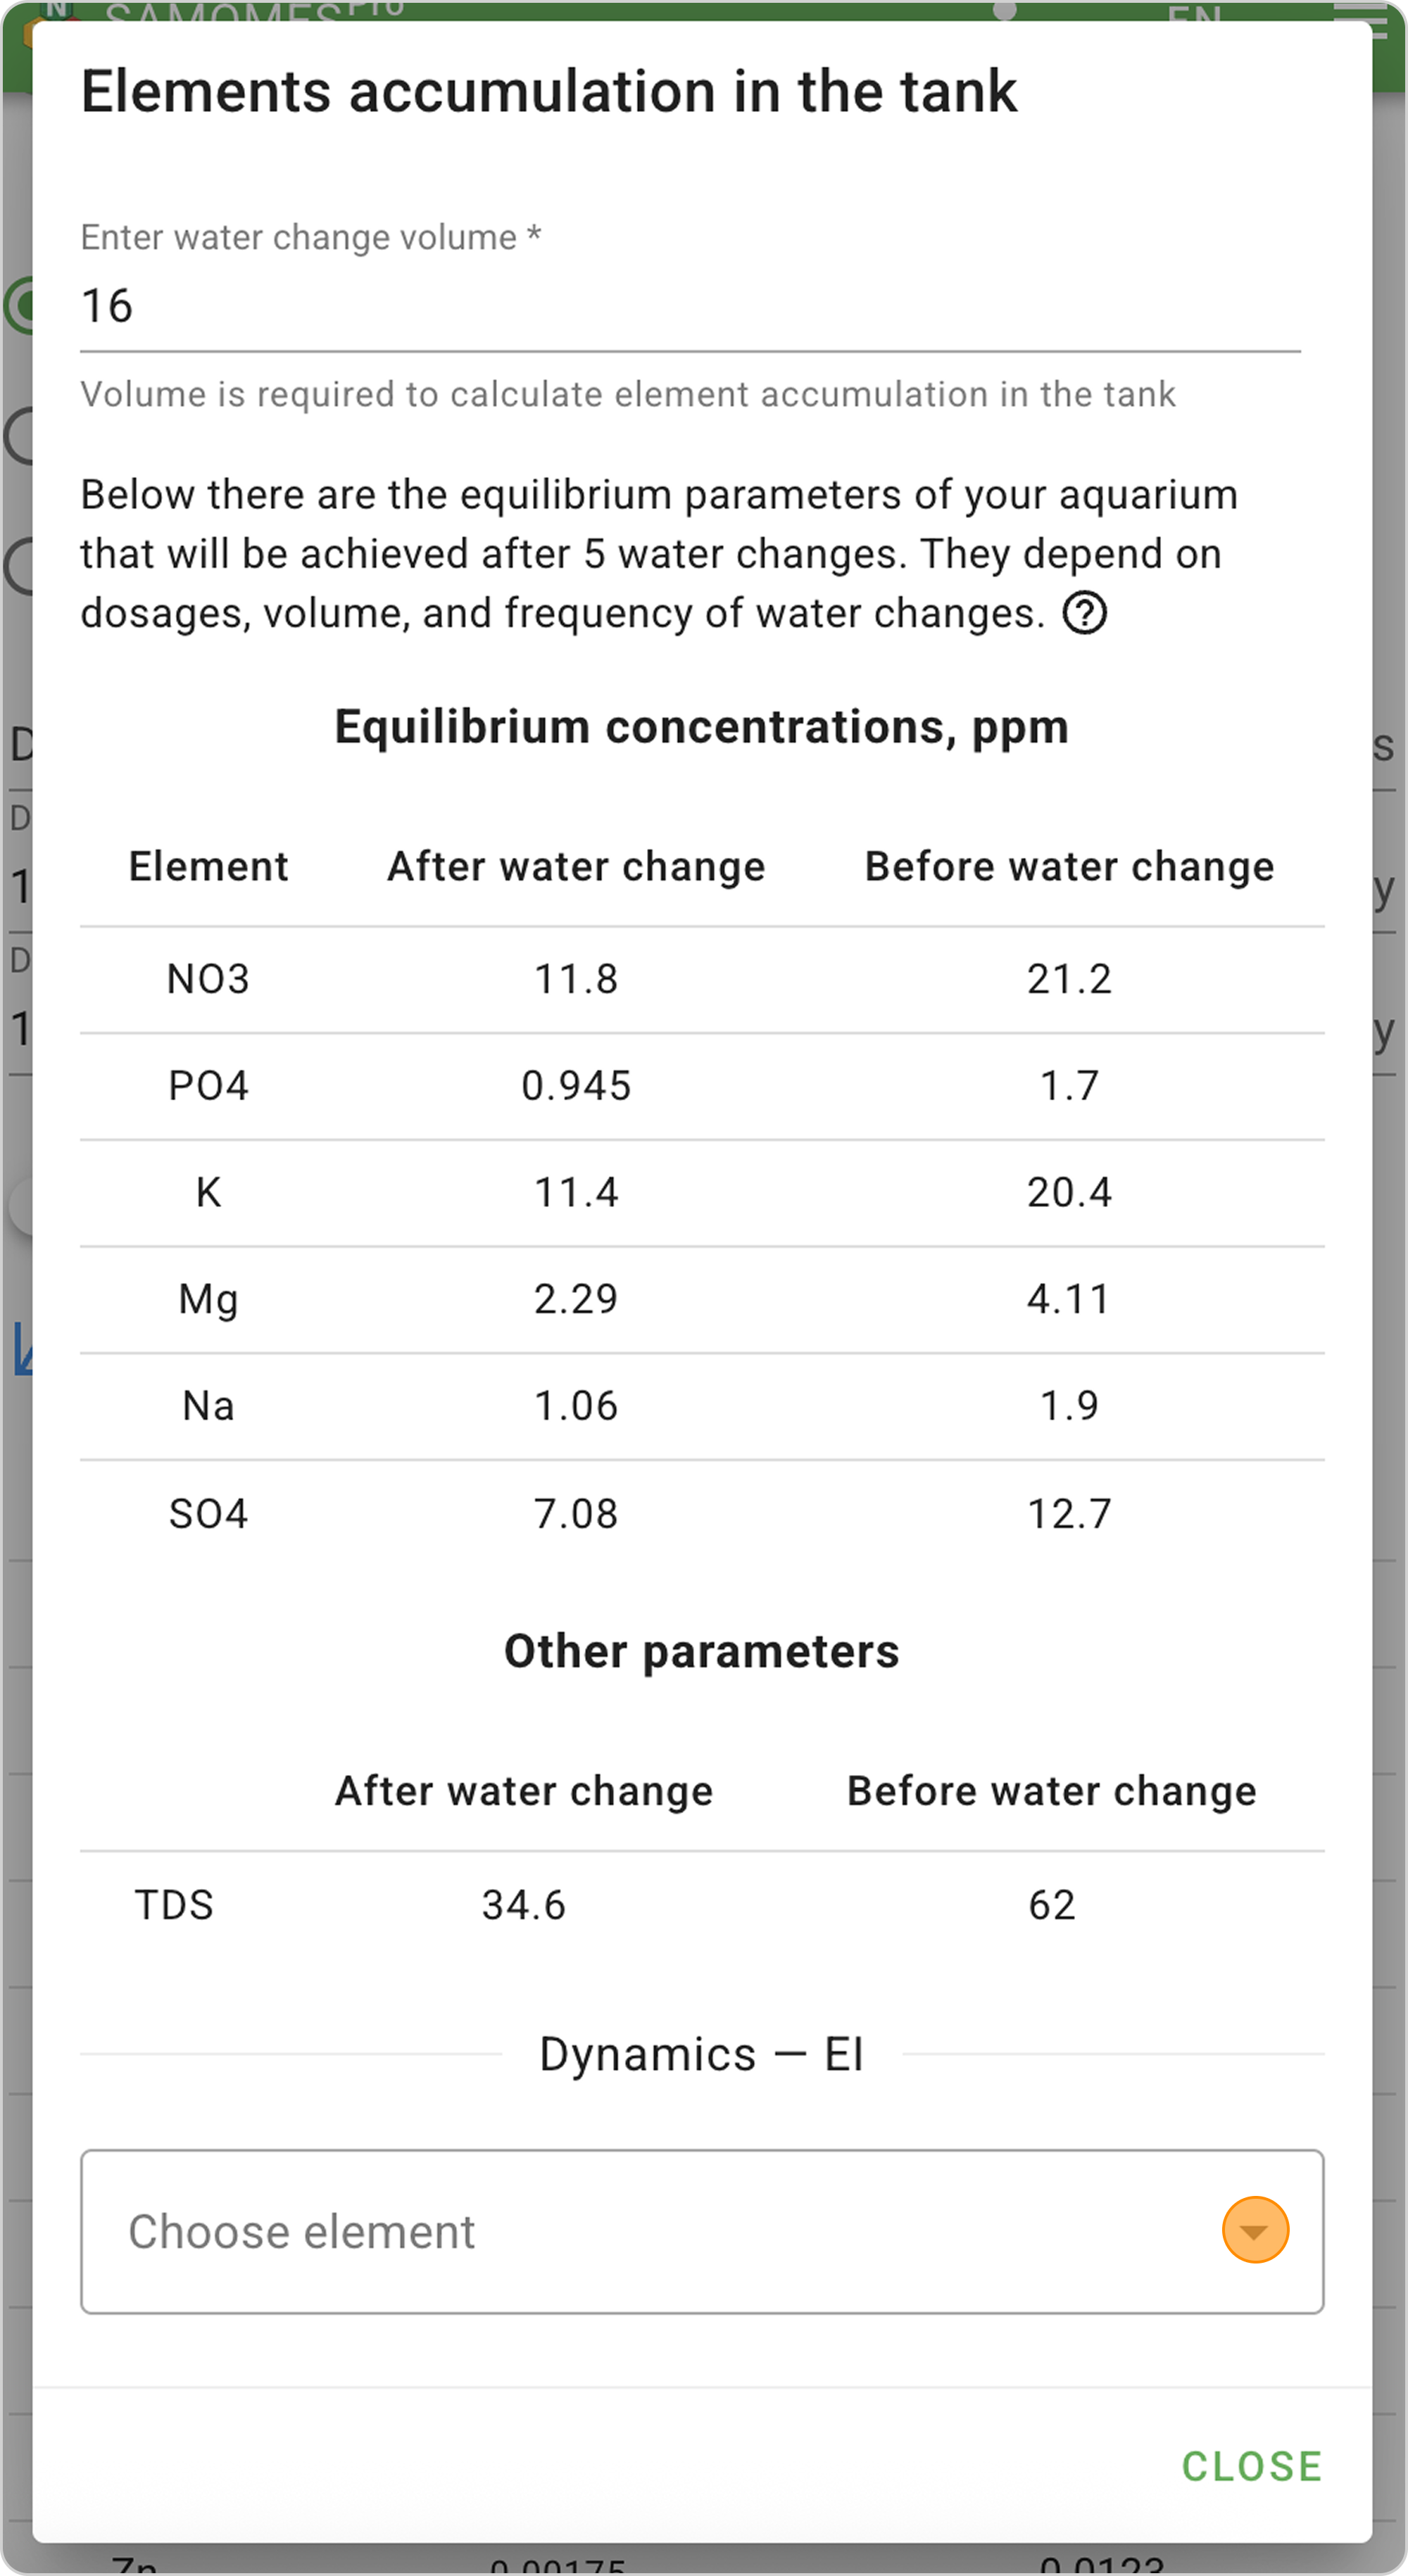Click the Element column header
Image resolution: width=1408 pixels, height=2576 pixels.
[208, 866]
